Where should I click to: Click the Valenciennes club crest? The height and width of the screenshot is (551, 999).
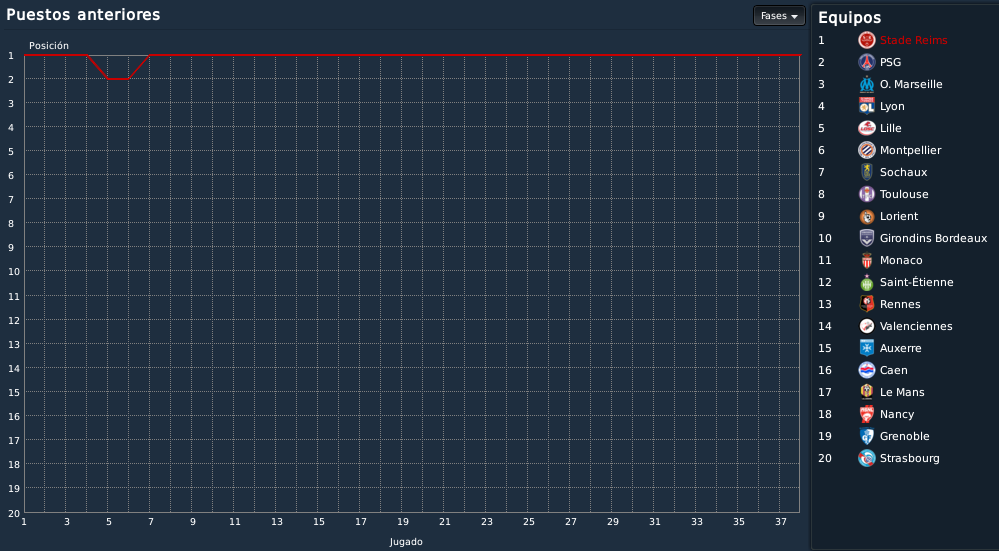866,326
